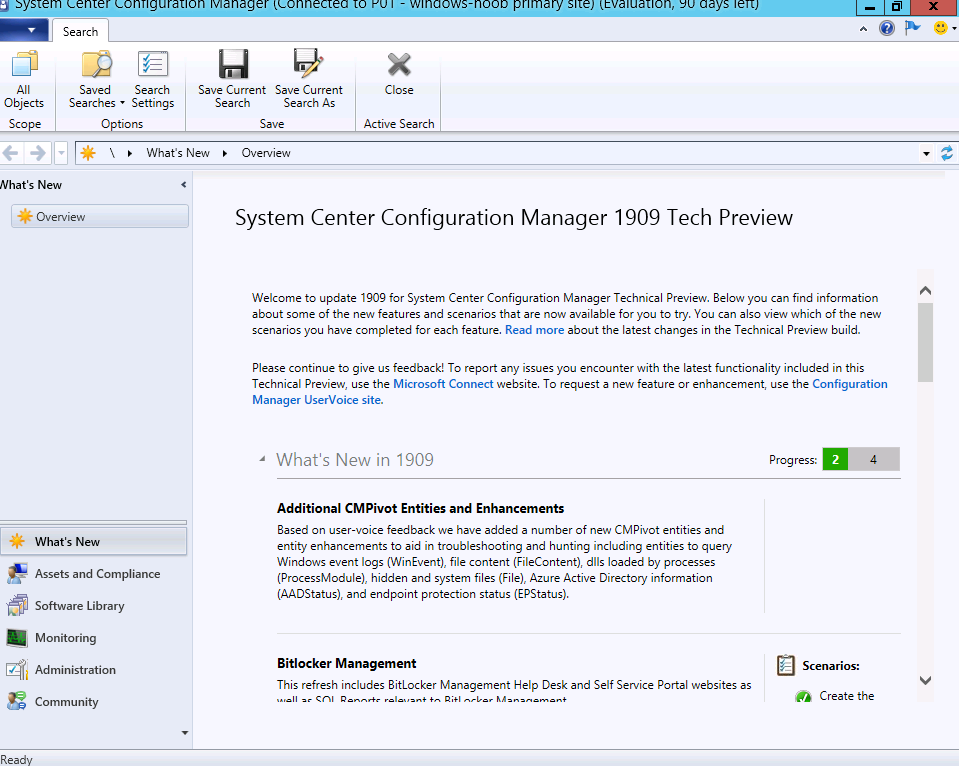Switch to Assets and Compliance workspace
The image size is (959, 766).
coord(94,574)
